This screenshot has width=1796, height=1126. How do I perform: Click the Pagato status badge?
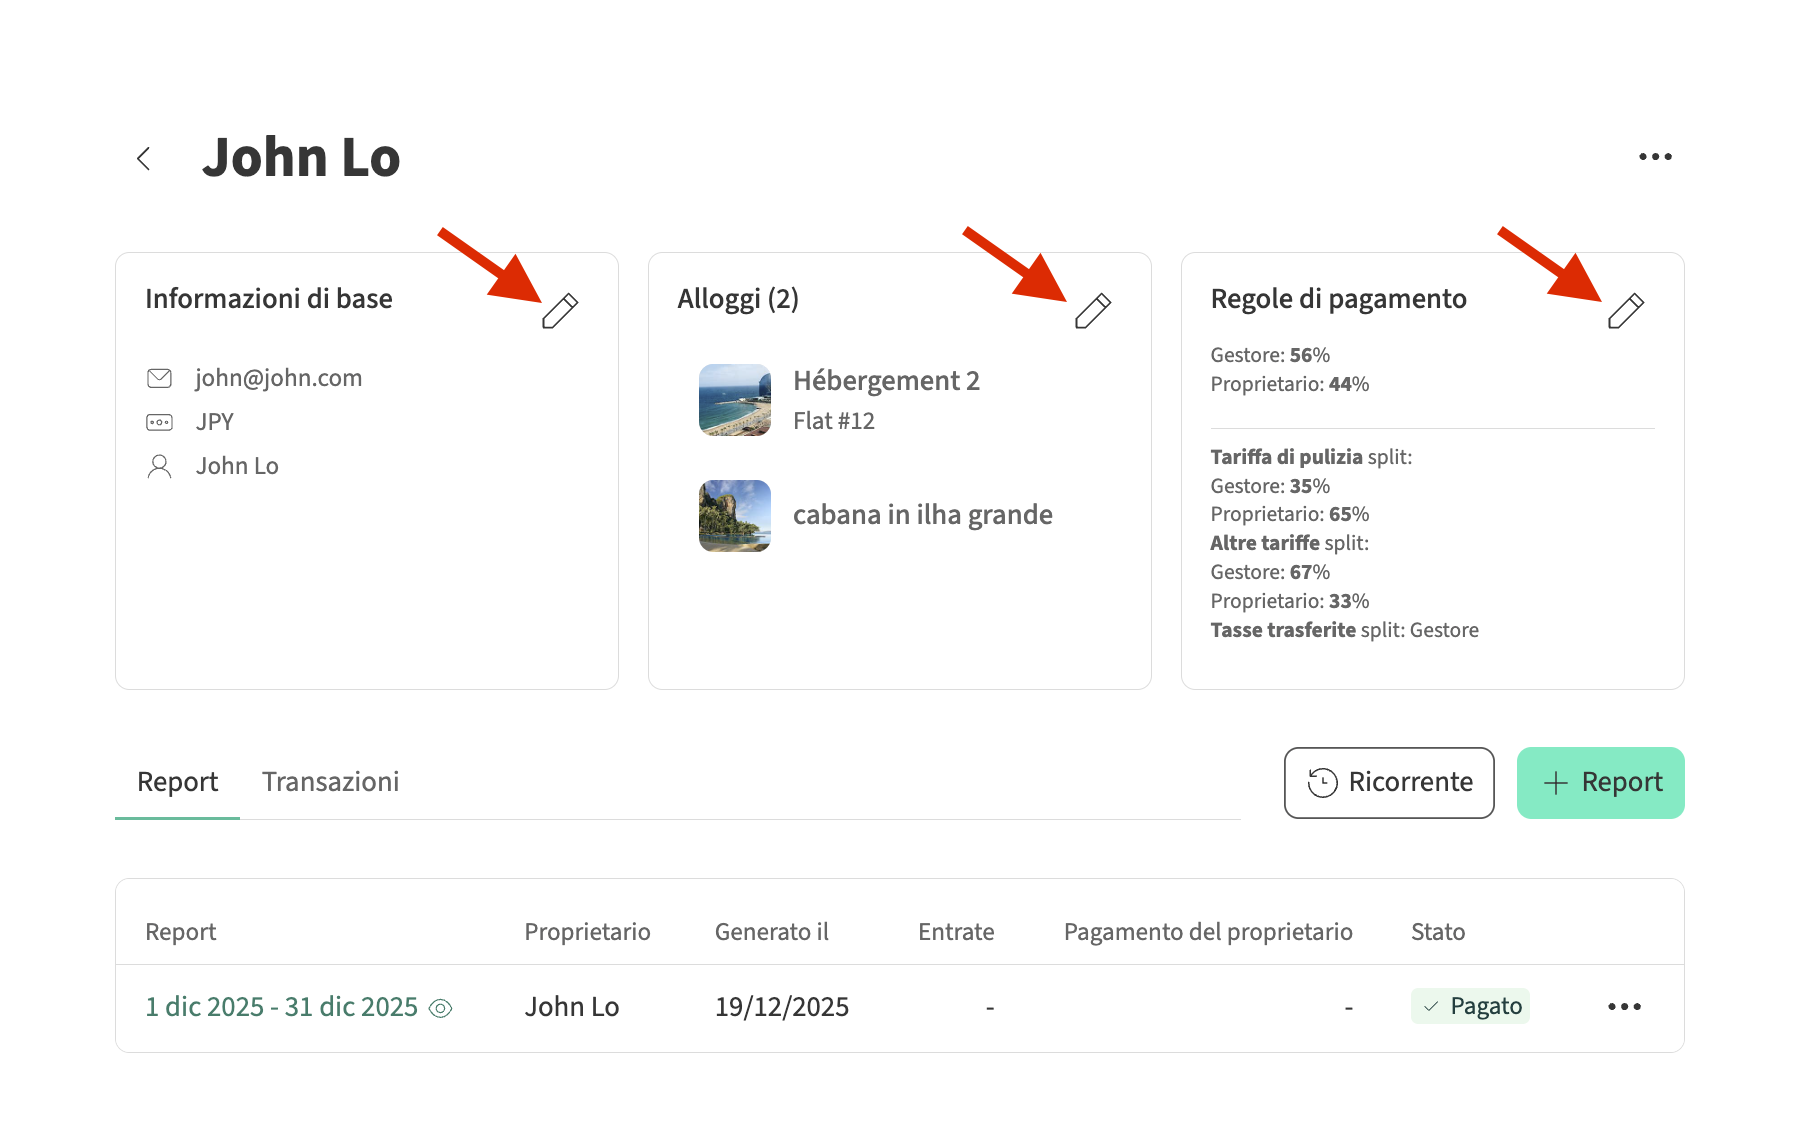pyautogui.click(x=1470, y=1006)
